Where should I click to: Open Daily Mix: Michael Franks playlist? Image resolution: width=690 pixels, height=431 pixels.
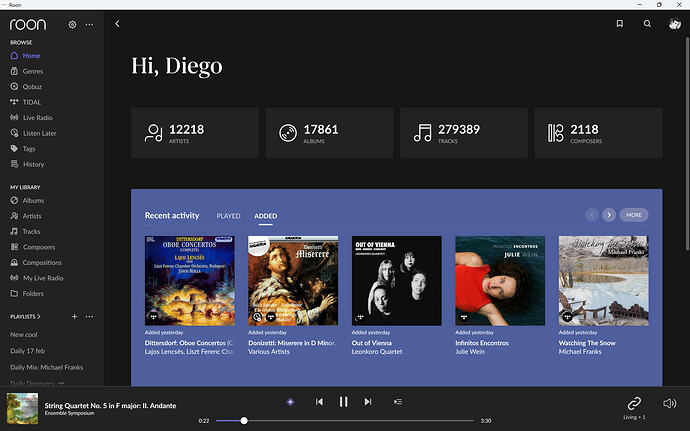(47, 367)
